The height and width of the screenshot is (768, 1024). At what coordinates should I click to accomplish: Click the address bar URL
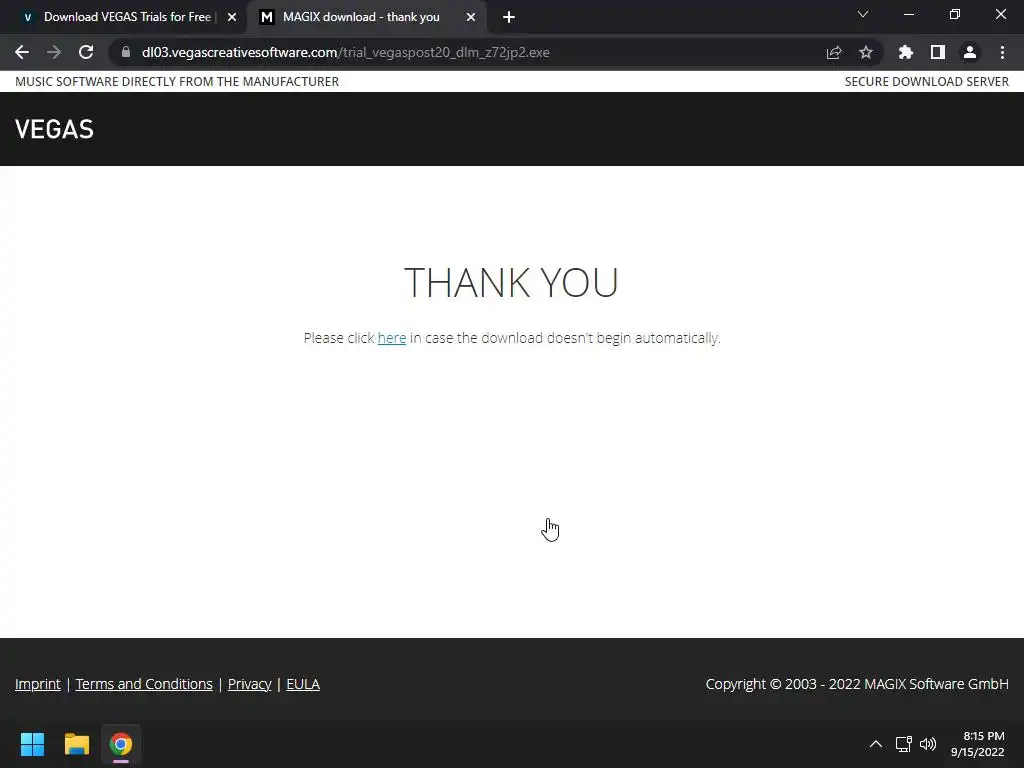[x=345, y=52]
